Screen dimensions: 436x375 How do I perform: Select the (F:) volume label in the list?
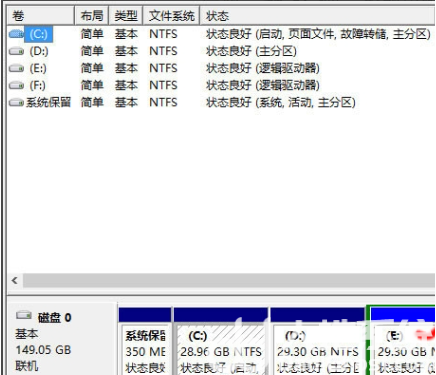click(38, 85)
